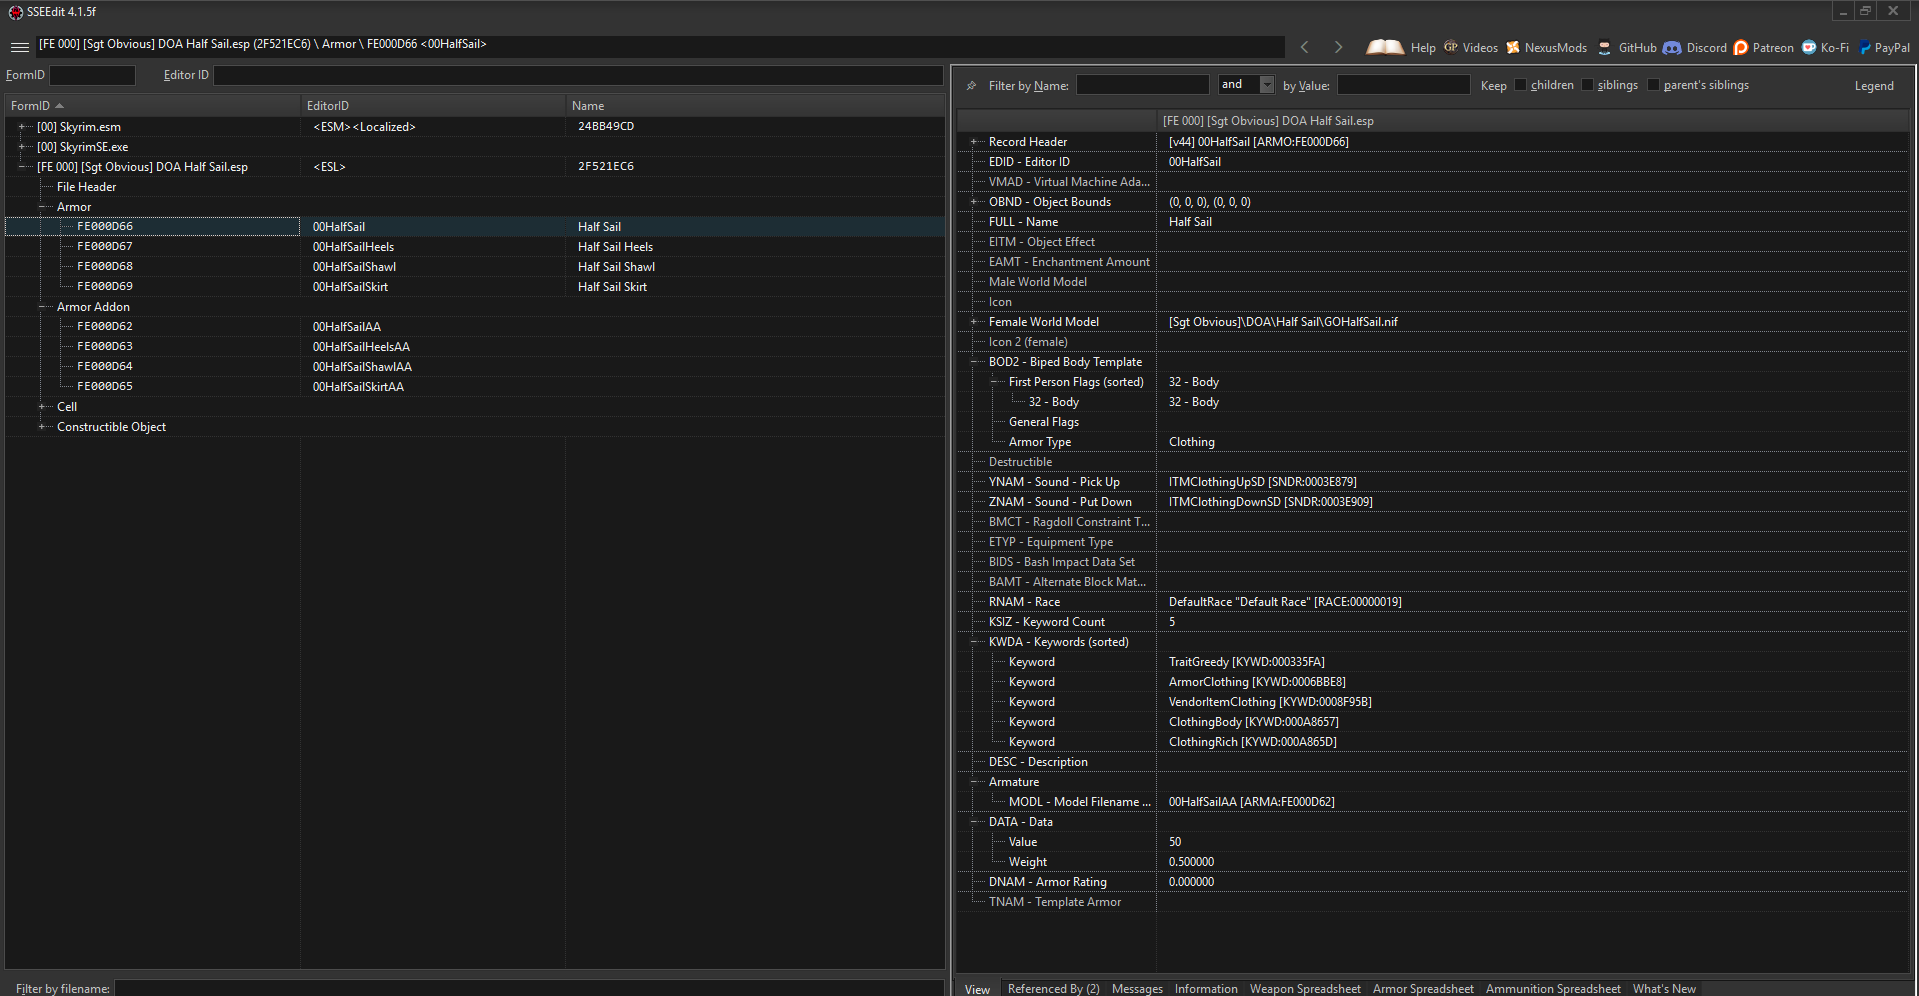Expand the Constructible Object group

[42, 427]
